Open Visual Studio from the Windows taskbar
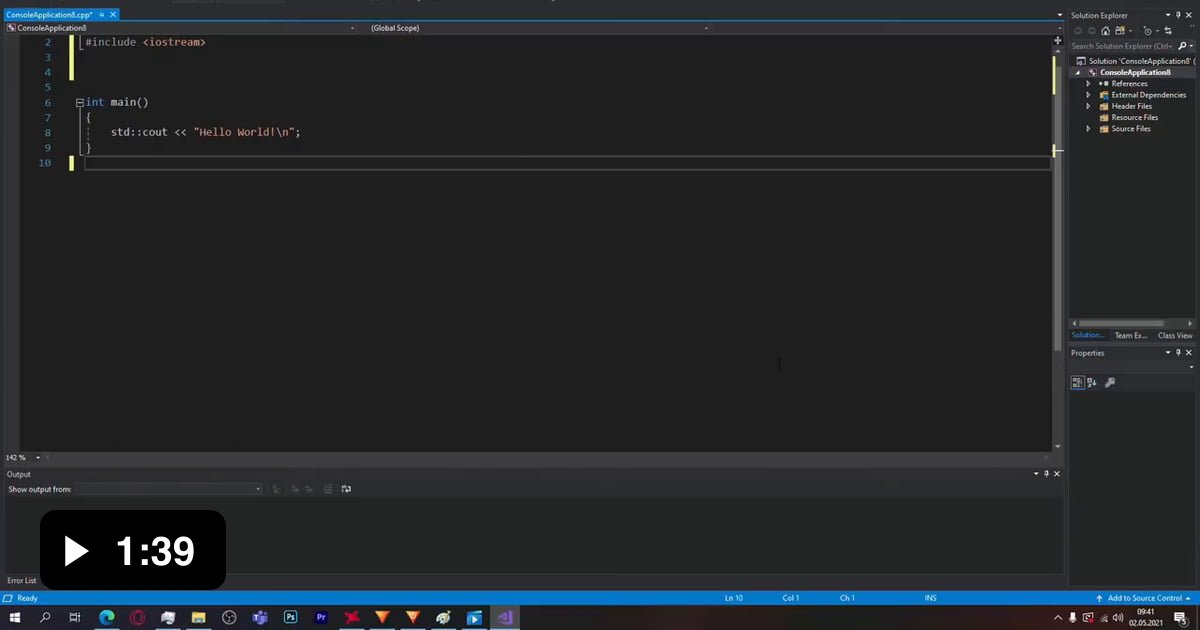This screenshot has height=630, width=1200. [505, 618]
